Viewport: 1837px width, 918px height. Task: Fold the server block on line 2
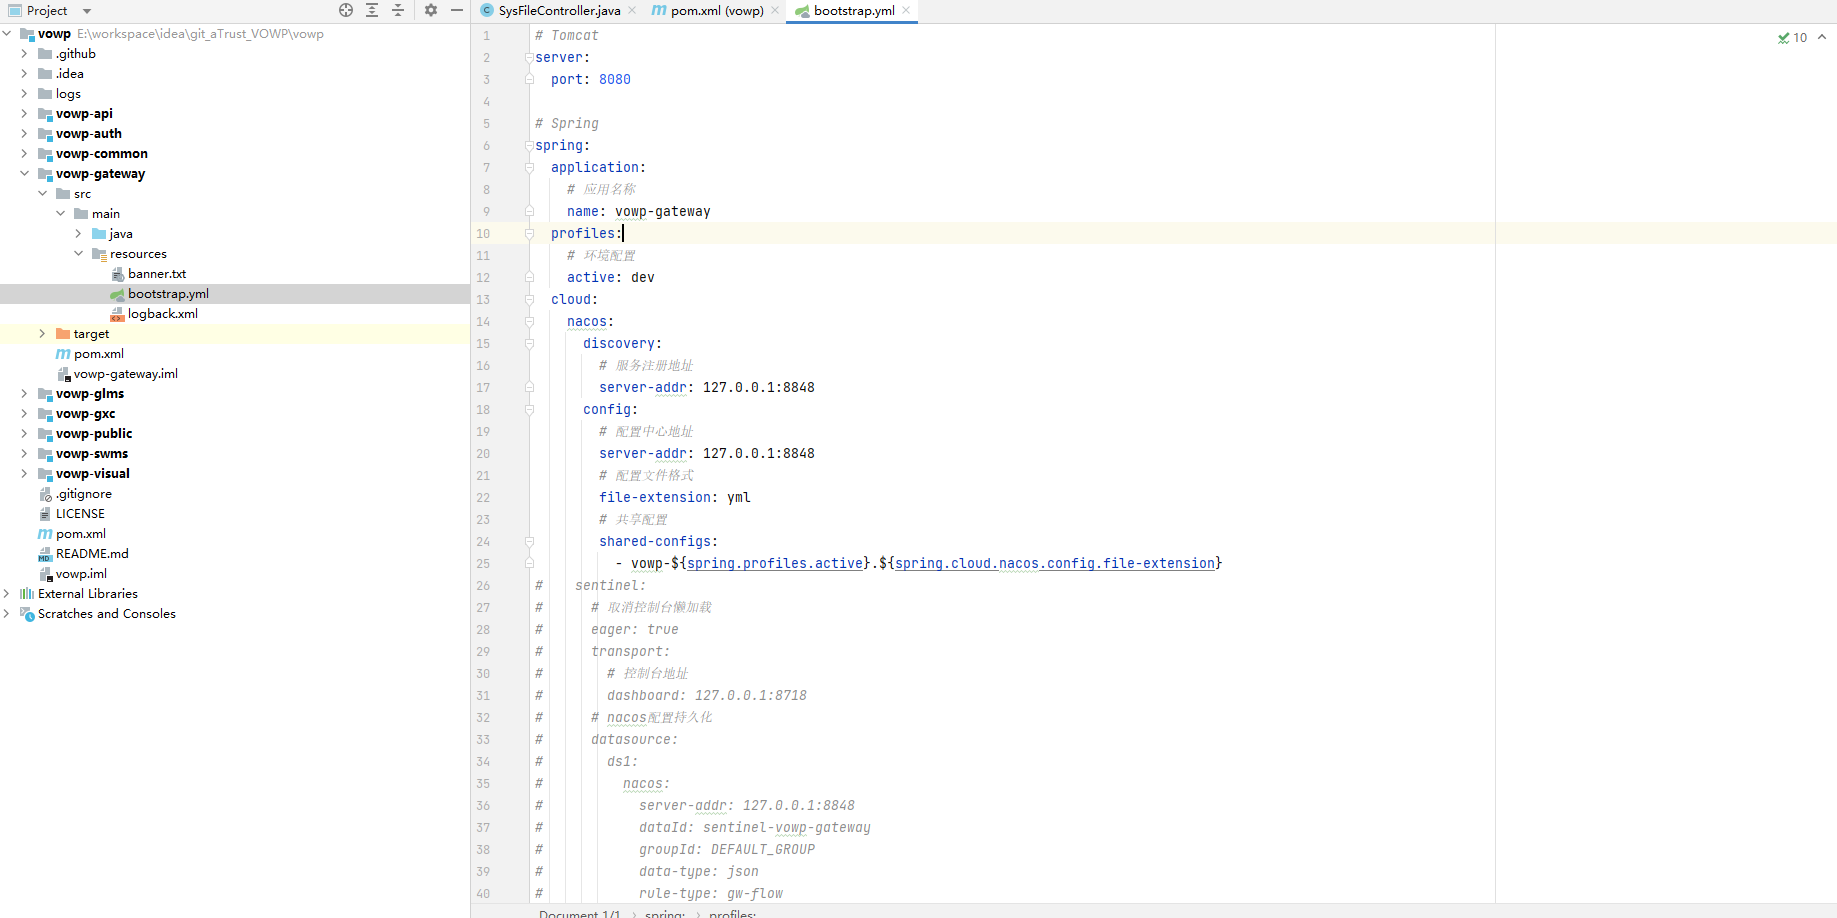click(529, 57)
